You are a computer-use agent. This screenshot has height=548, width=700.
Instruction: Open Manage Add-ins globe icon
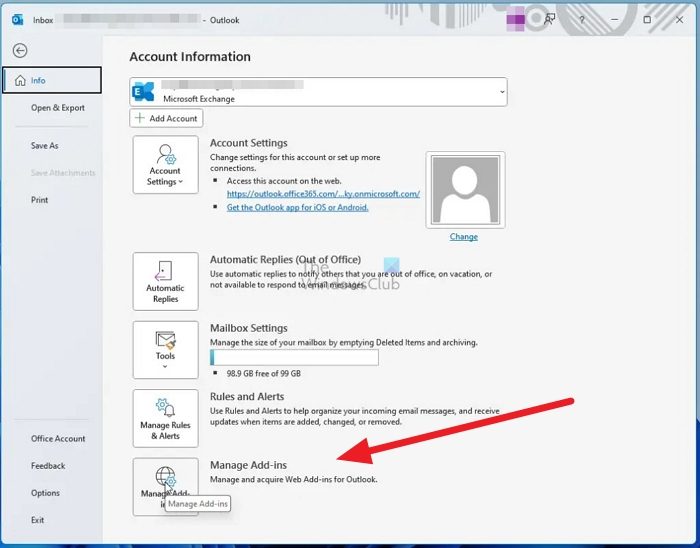coord(165,478)
